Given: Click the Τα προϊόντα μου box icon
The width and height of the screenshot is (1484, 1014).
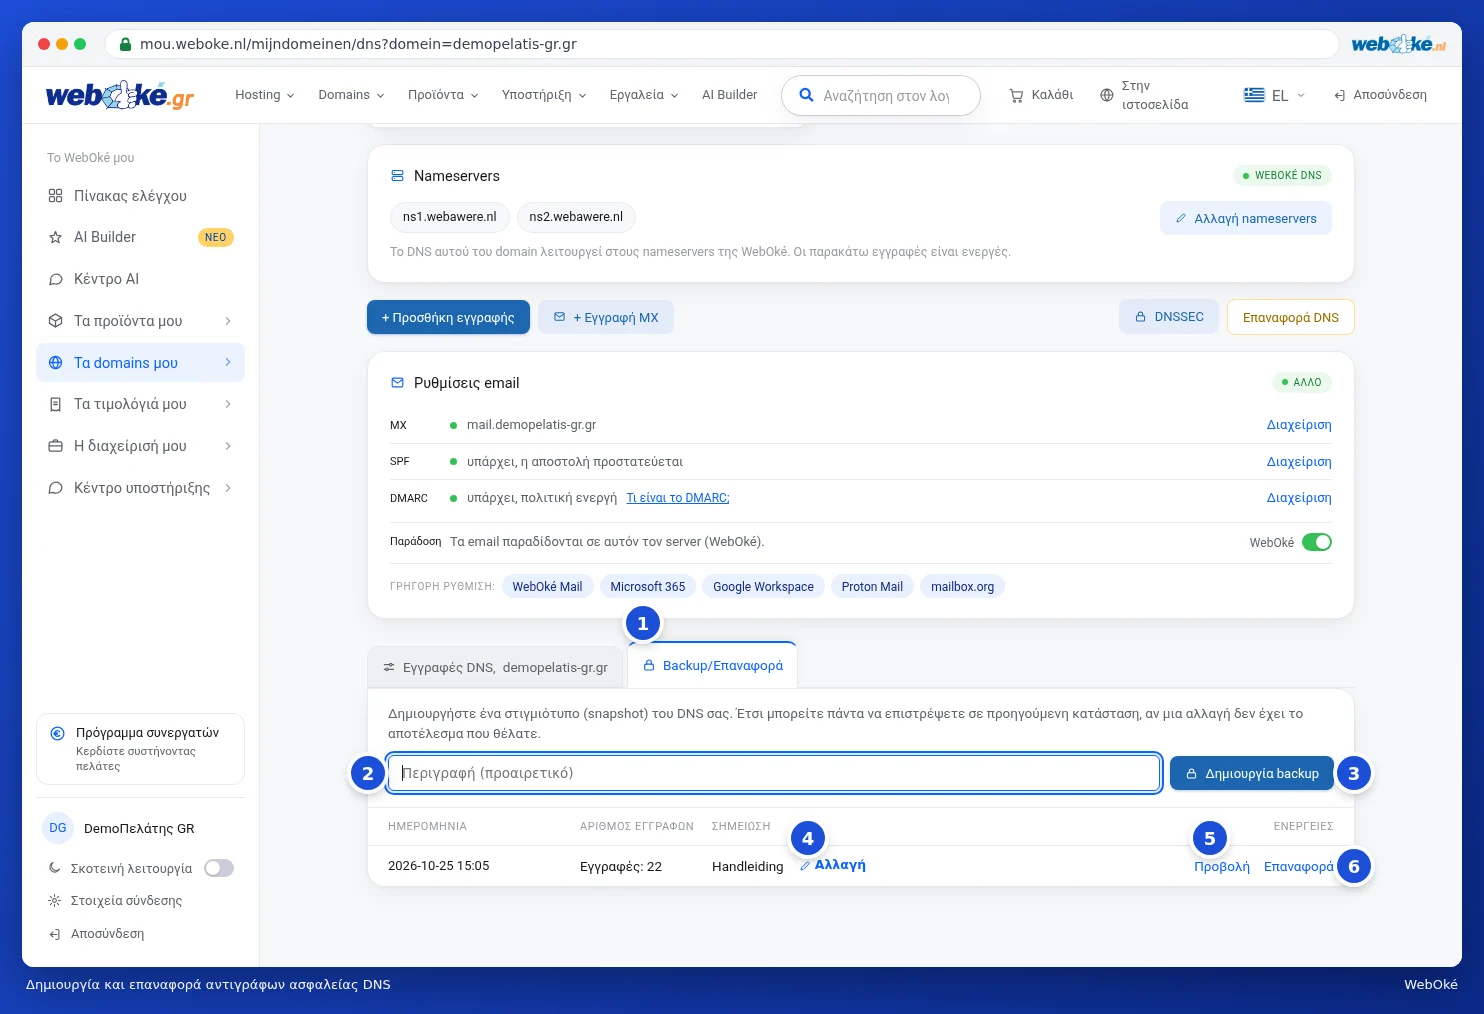Looking at the screenshot, I should point(56,321).
